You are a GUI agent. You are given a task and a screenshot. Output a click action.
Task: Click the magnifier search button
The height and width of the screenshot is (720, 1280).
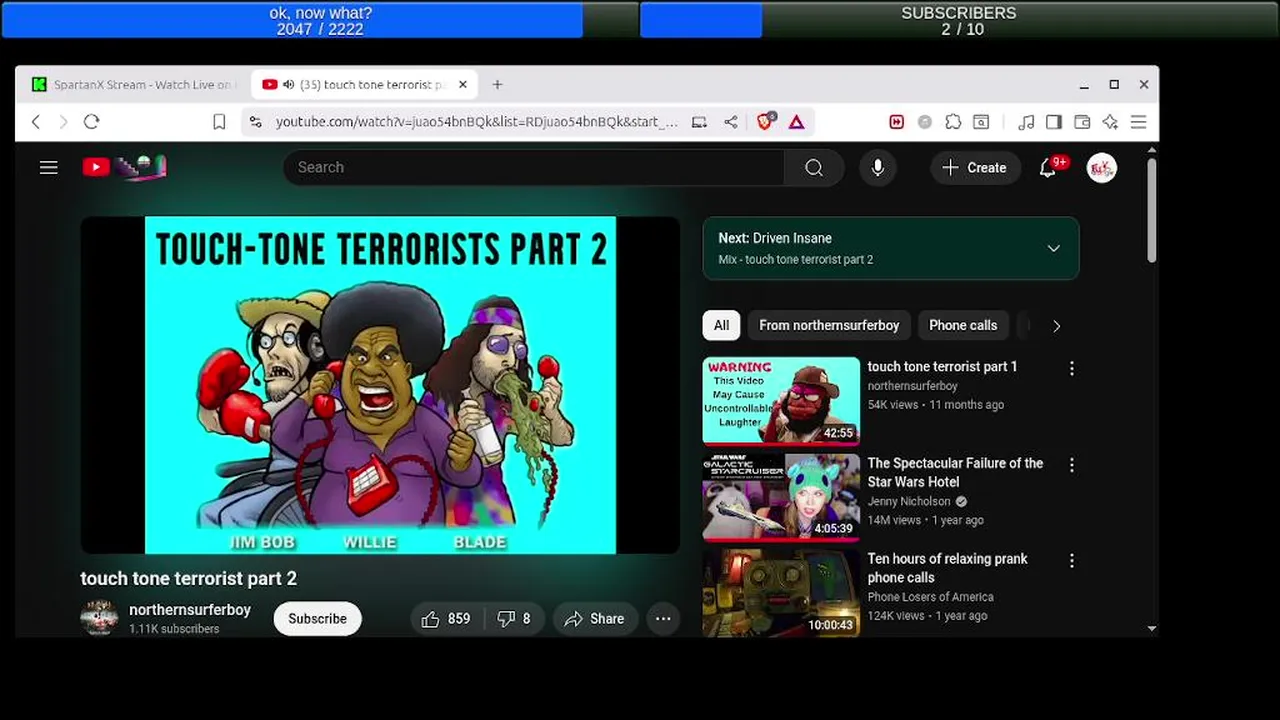(814, 168)
